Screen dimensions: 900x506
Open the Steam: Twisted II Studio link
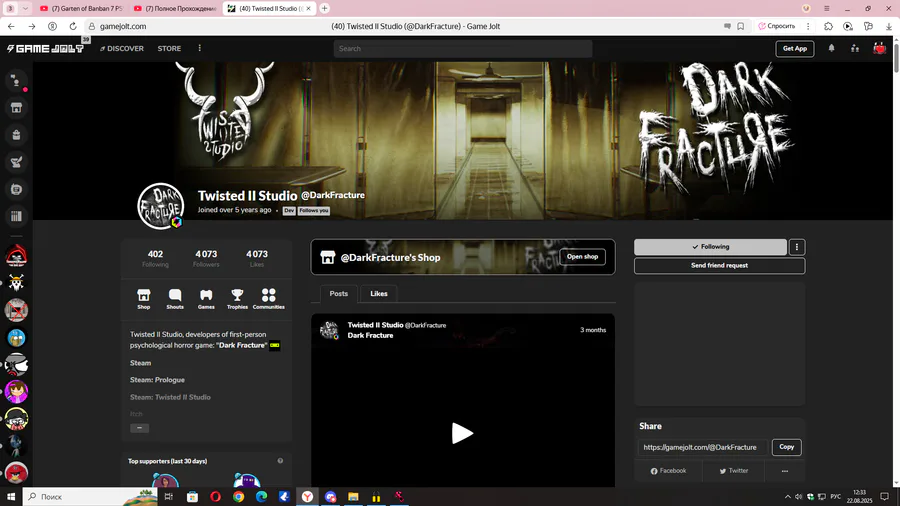click(x=170, y=397)
